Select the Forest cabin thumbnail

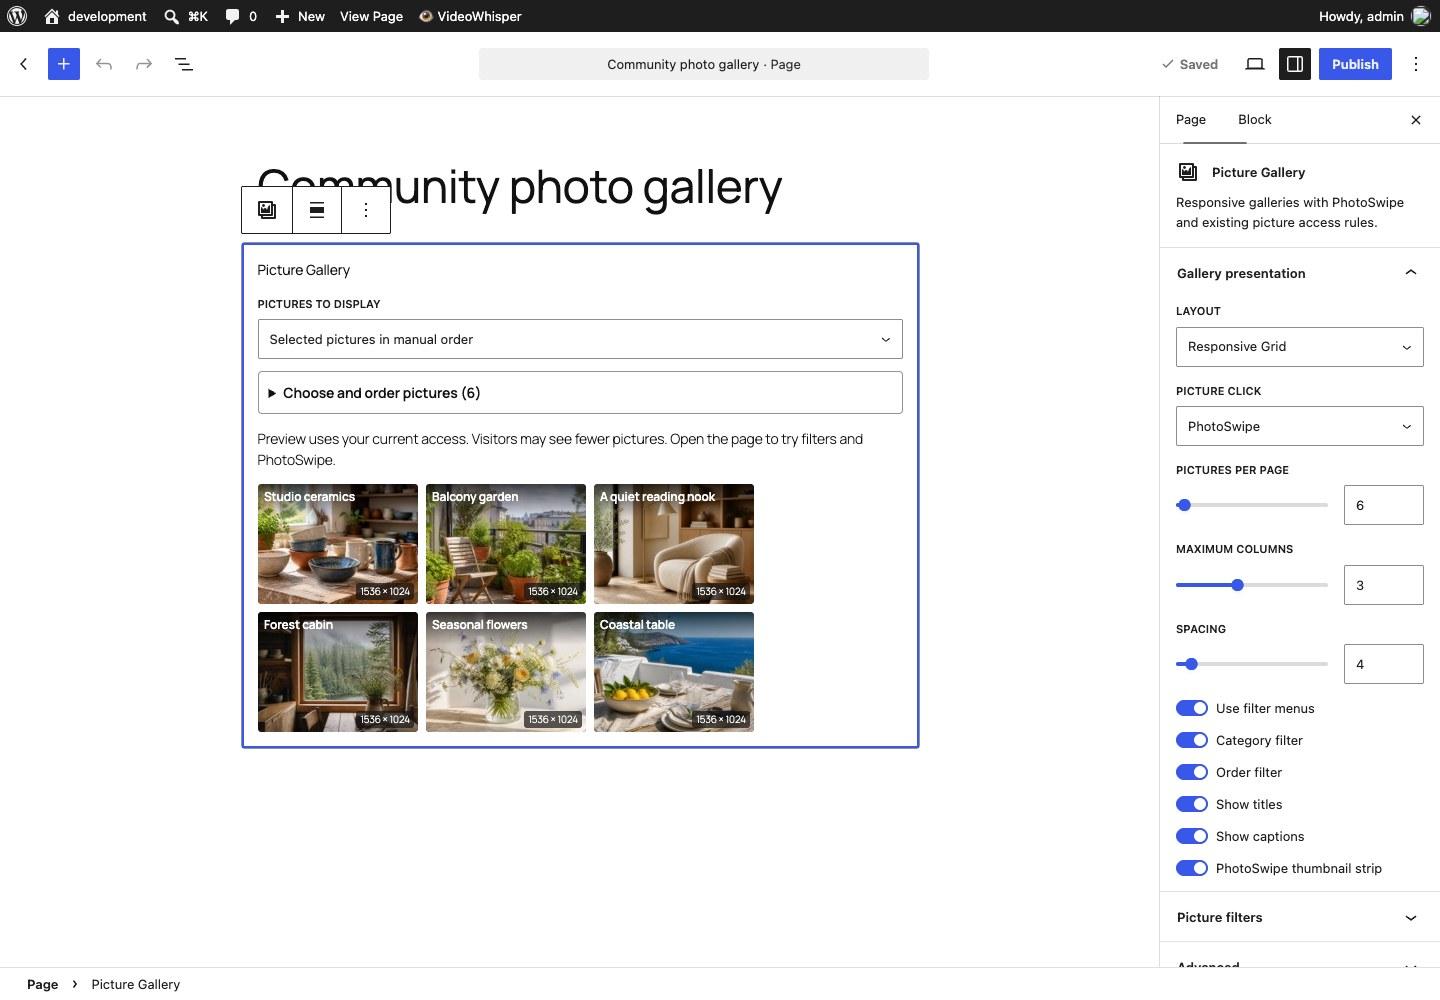[x=338, y=672]
